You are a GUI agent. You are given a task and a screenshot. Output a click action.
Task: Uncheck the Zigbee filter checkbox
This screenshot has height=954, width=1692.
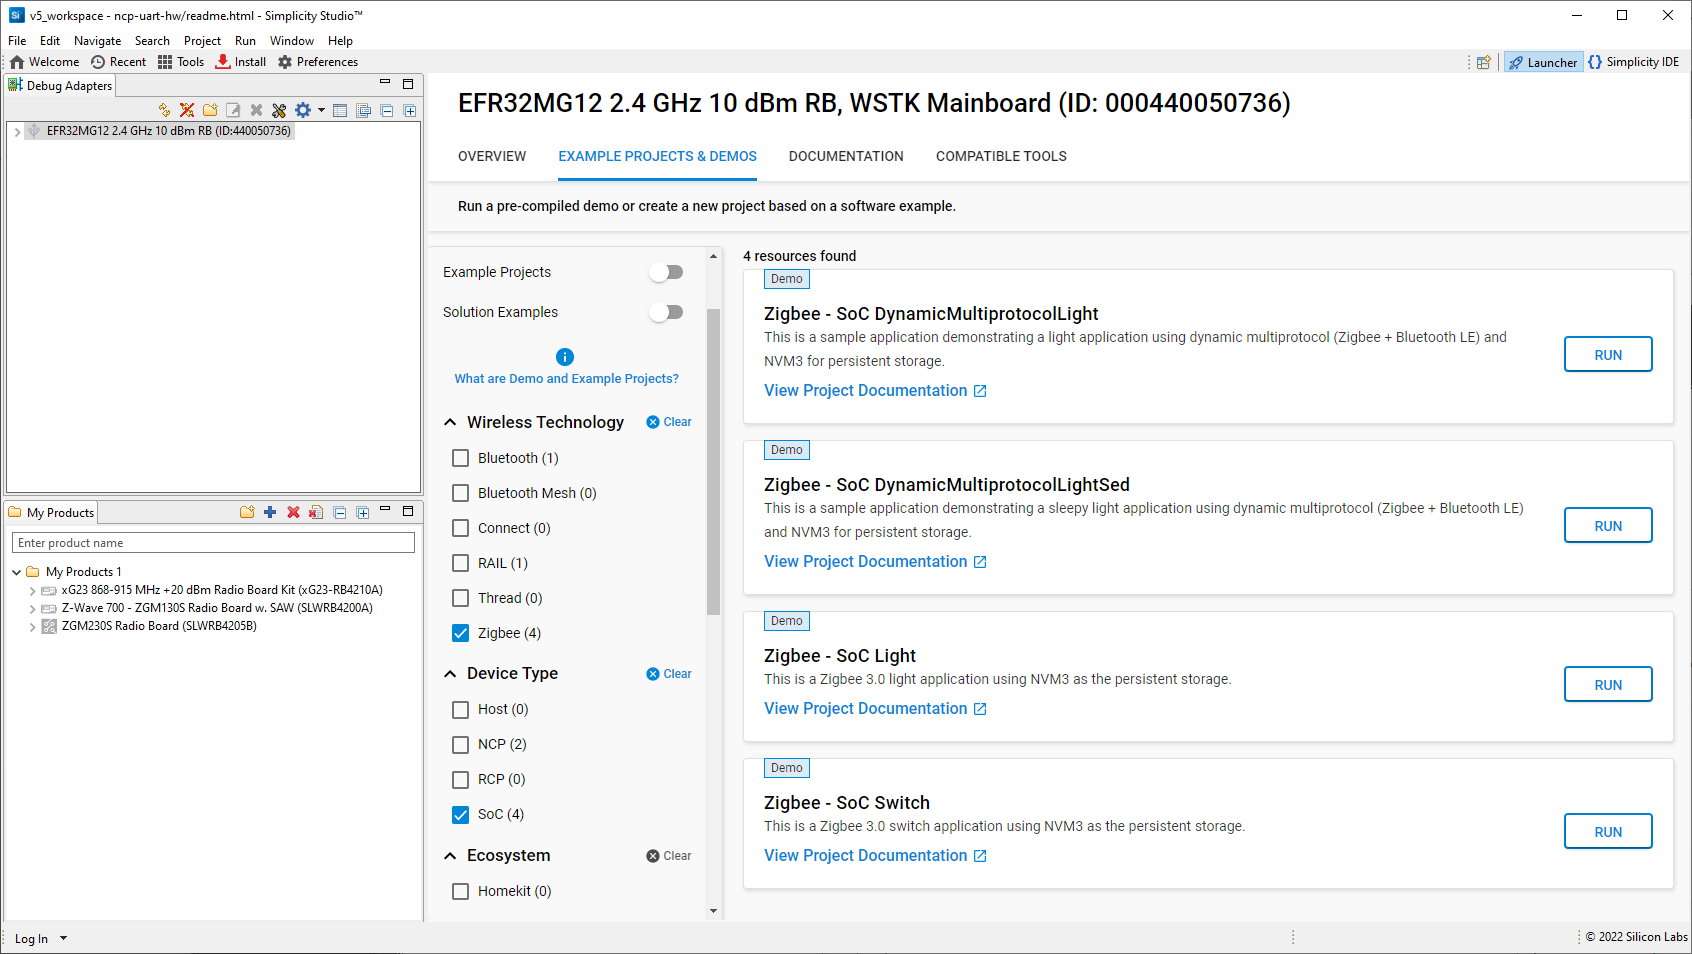tap(460, 633)
